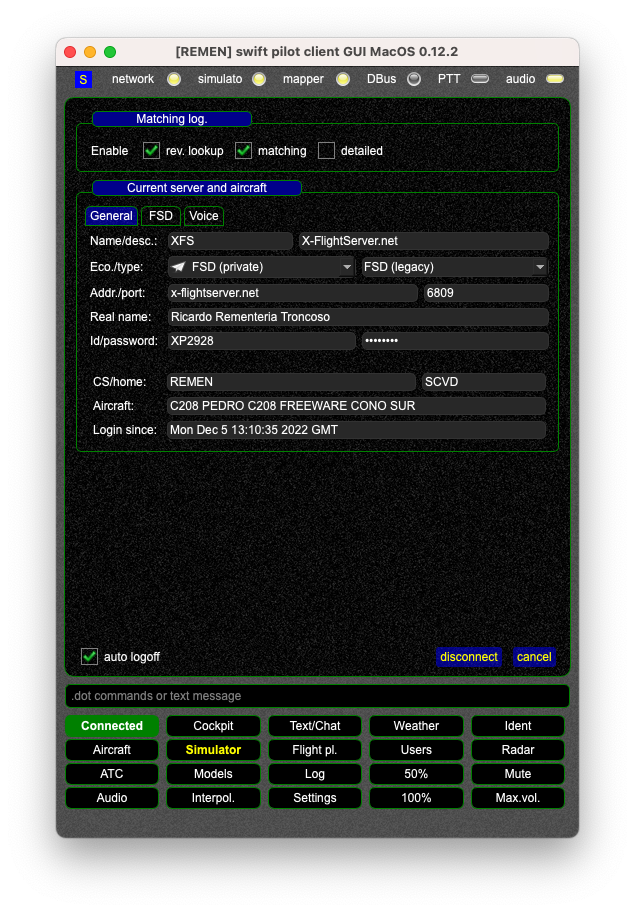Click the window title swift pilot client GUI
Viewport: 635px width, 912px height.
pyautogui.click(x=317, y=52)
